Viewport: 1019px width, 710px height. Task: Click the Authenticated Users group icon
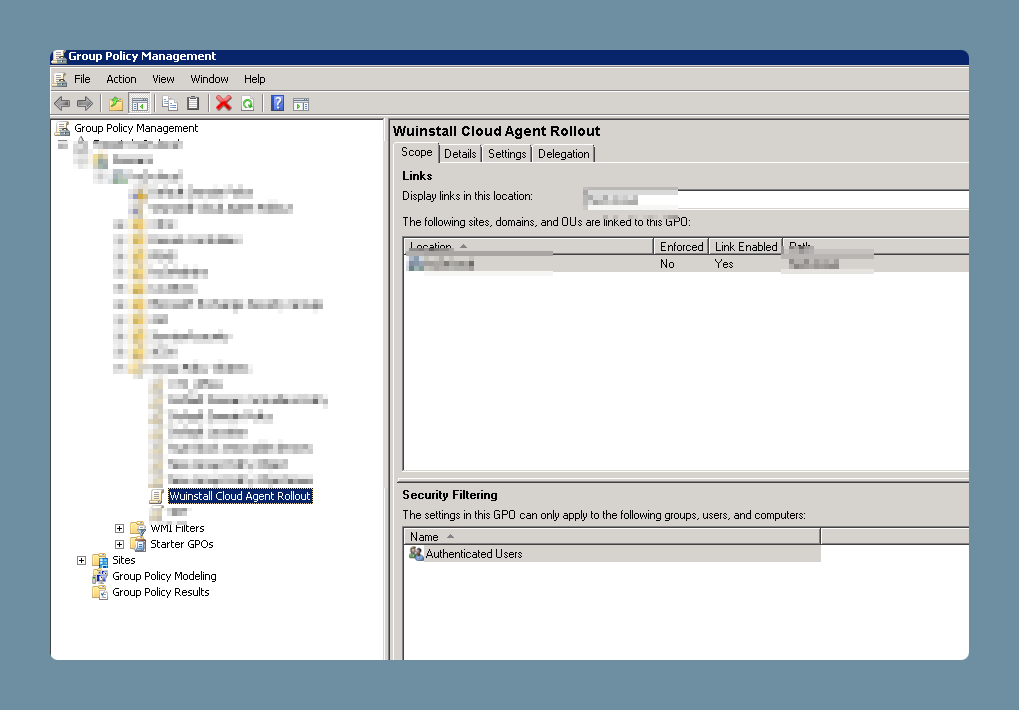(x=416, y=553)
